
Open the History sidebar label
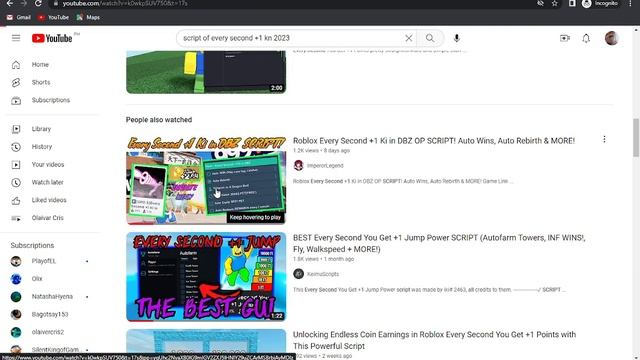pyautogui.click(x=42, y=147)
